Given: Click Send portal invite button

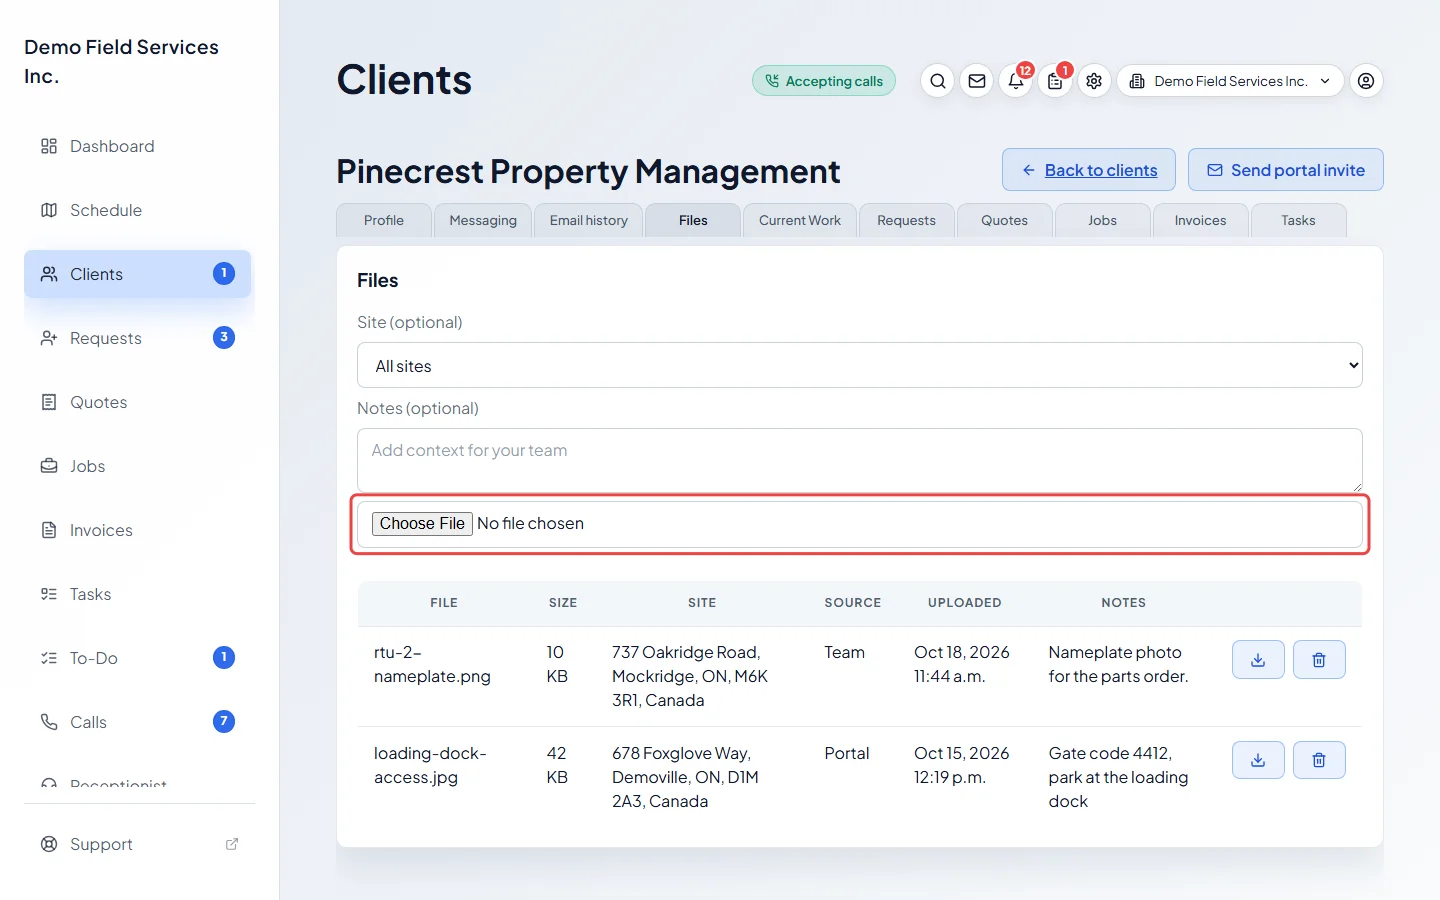Looking at the screenshot, I should [1286, 170].
